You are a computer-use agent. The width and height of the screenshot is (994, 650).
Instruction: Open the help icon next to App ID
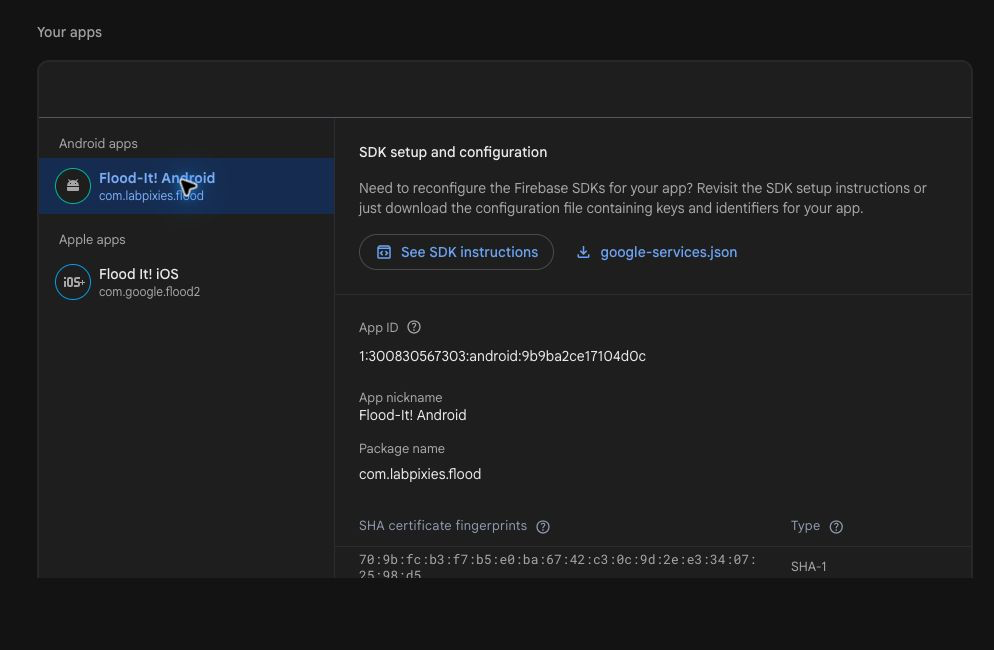pos(414,327)
